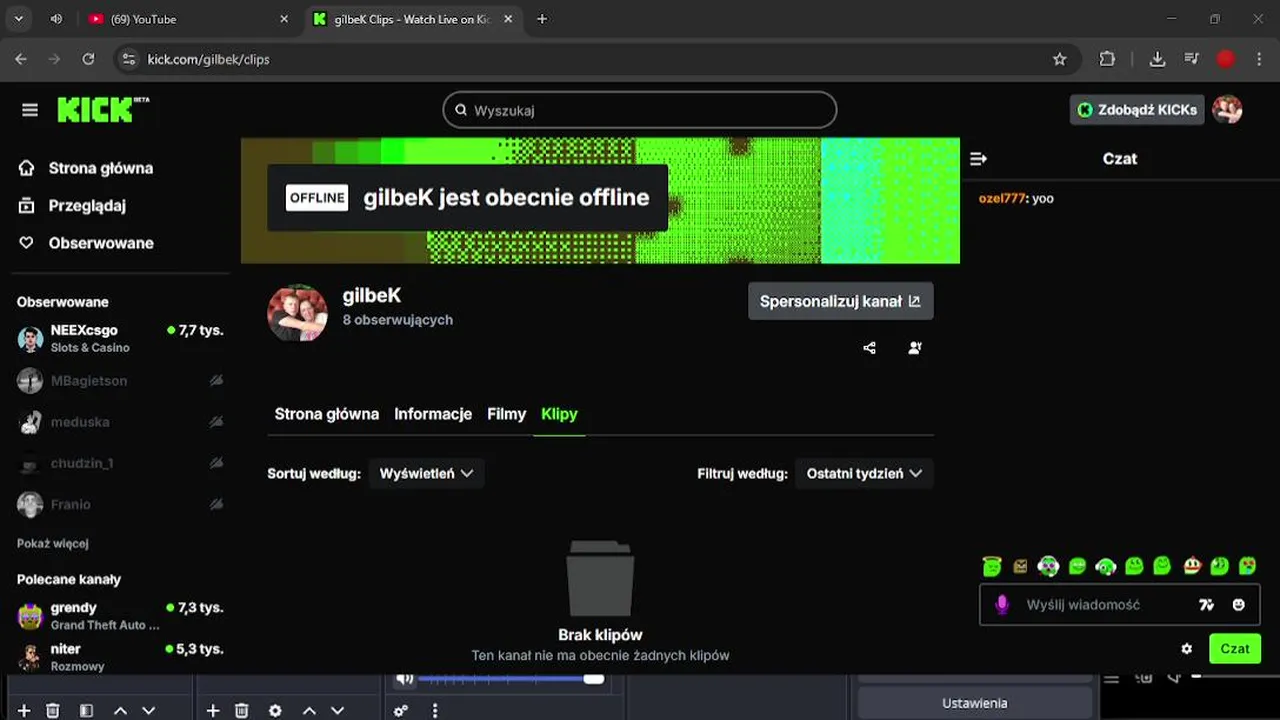Image resolution: width=1280 pixels, height=720 pixels.
Task: Bookmark this page with the star icon
Action: pos(1060,59)
